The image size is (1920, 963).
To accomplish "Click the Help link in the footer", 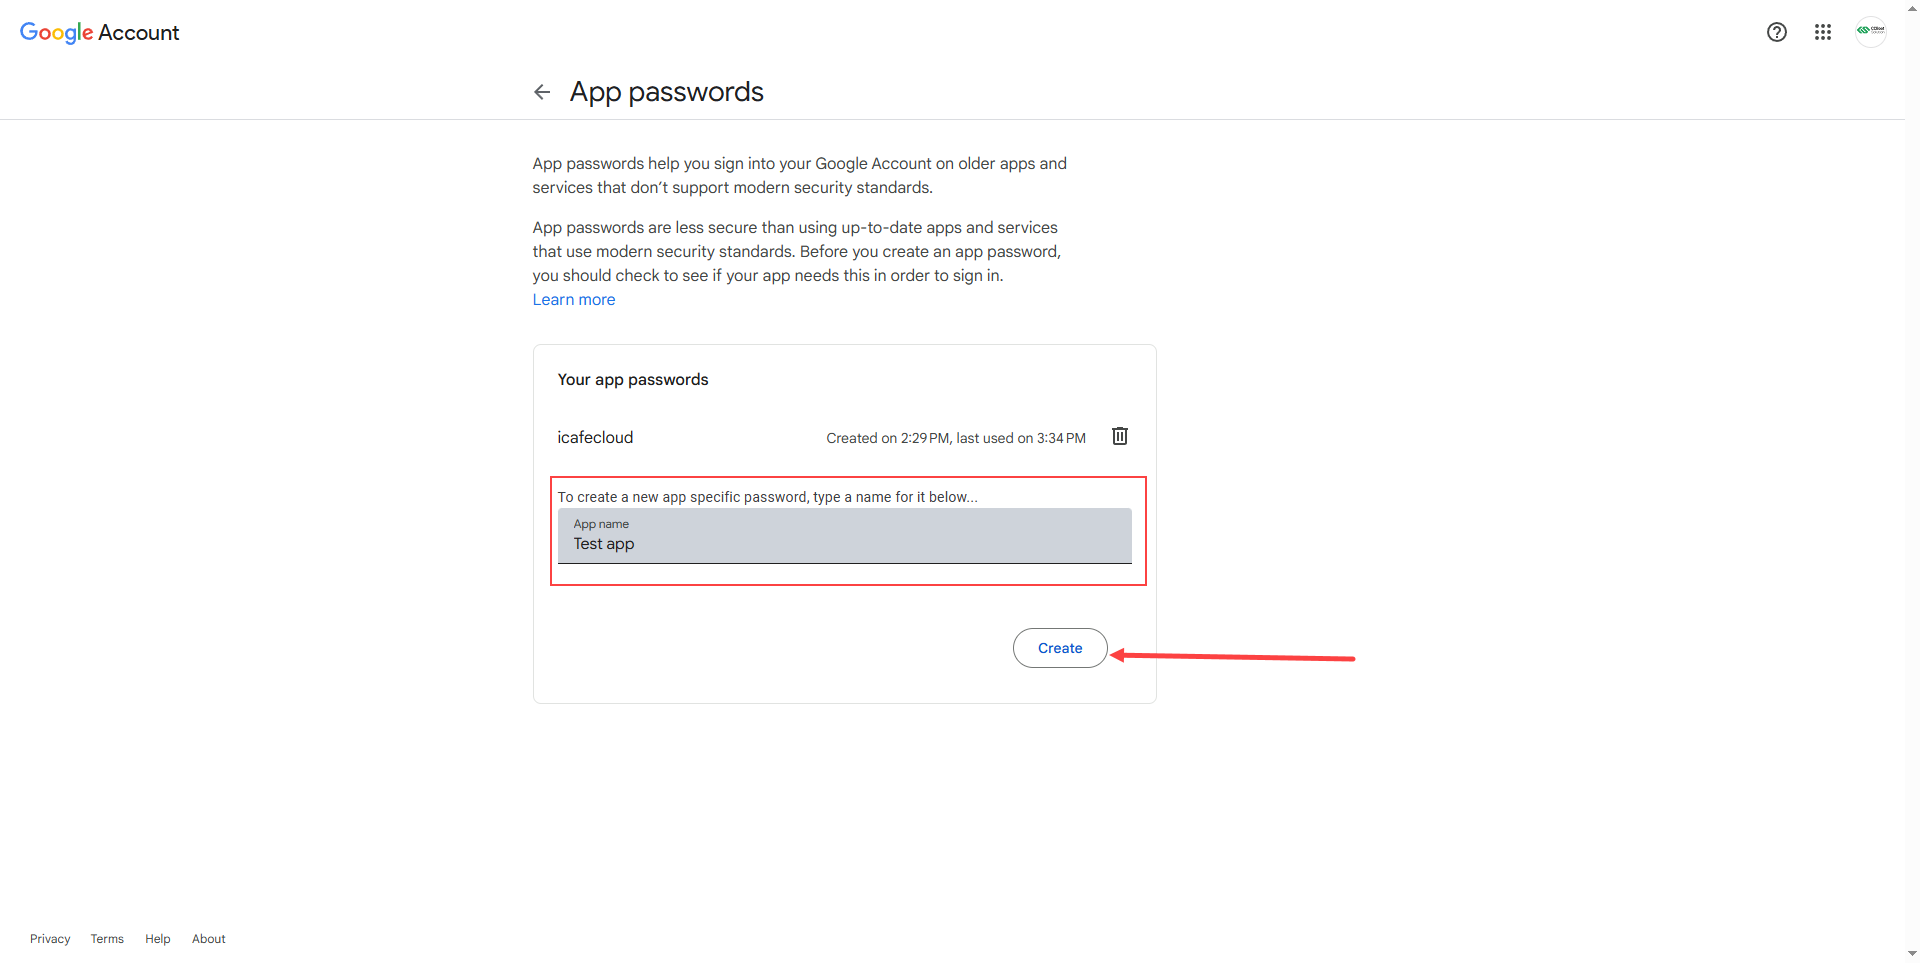I will [157, 939].
